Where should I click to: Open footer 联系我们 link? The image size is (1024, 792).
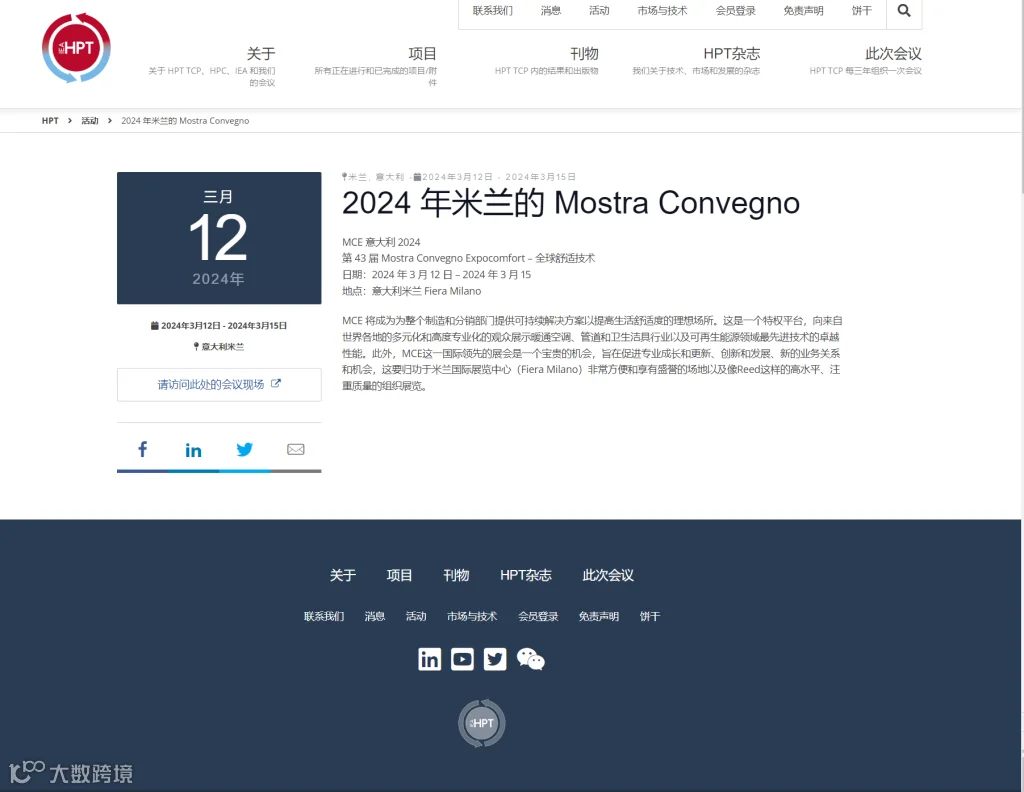click(x=324, y=616)
